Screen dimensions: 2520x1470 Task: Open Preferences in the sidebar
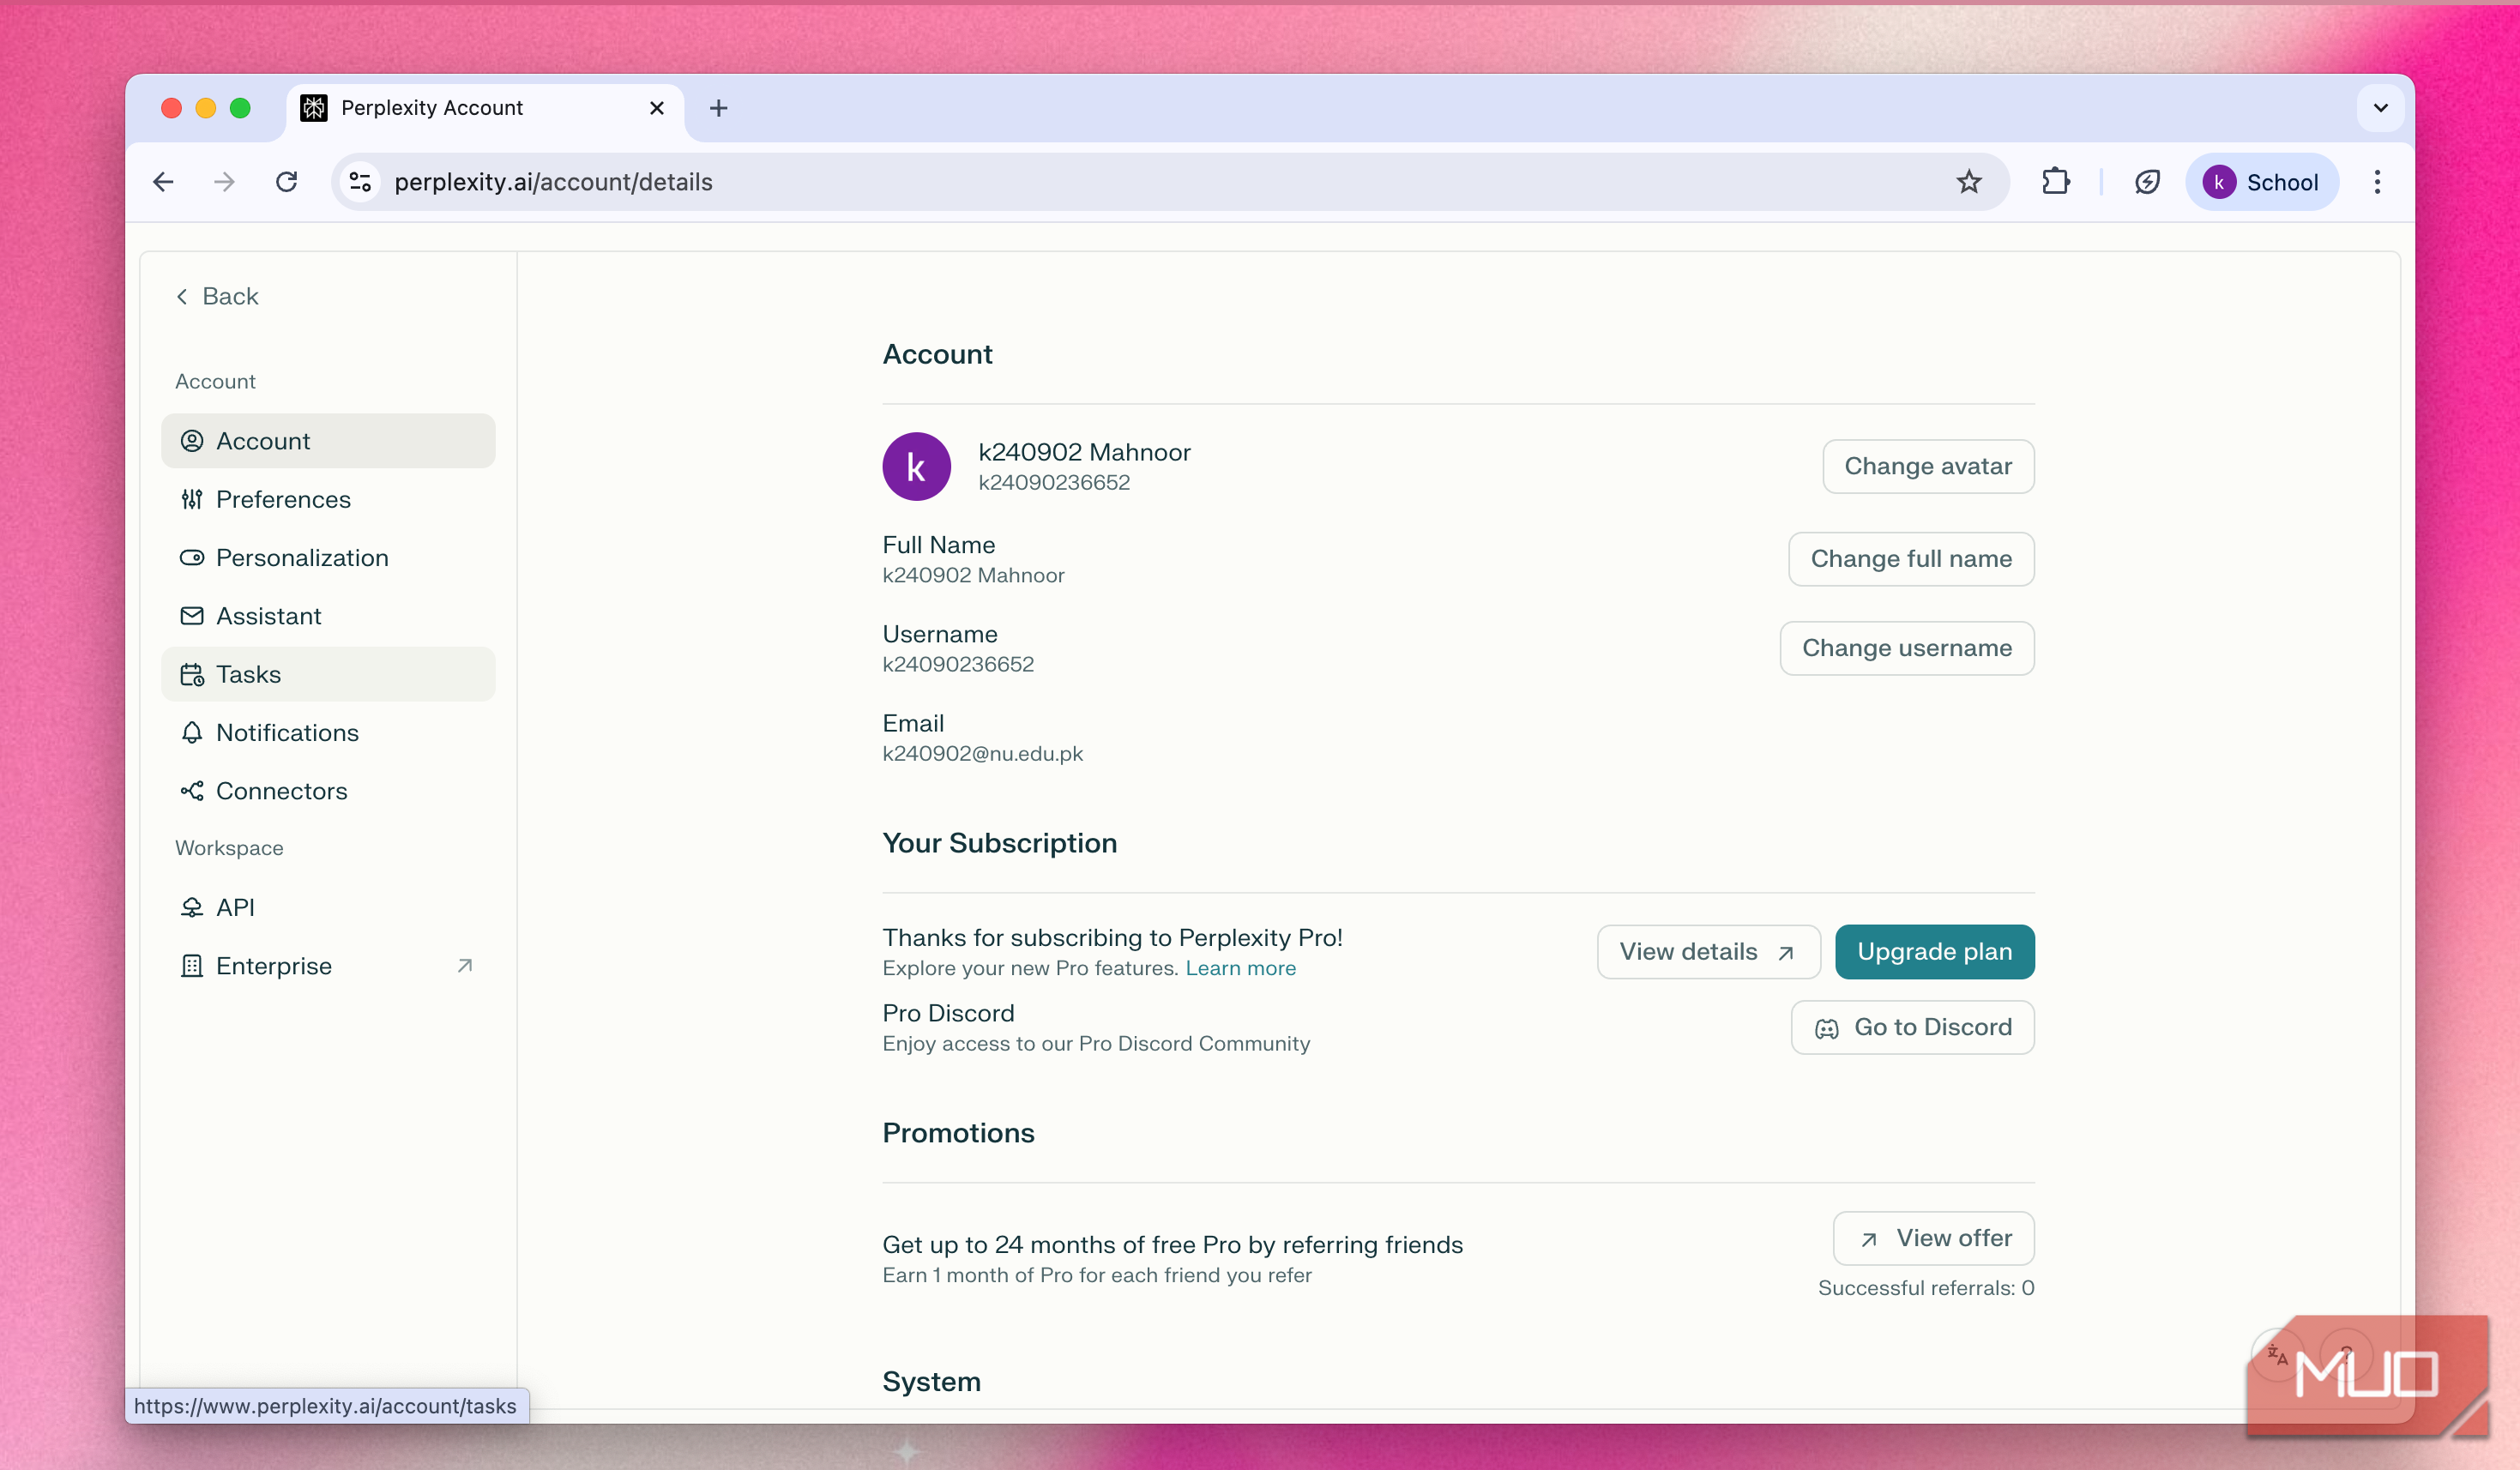tap(328, 499)
